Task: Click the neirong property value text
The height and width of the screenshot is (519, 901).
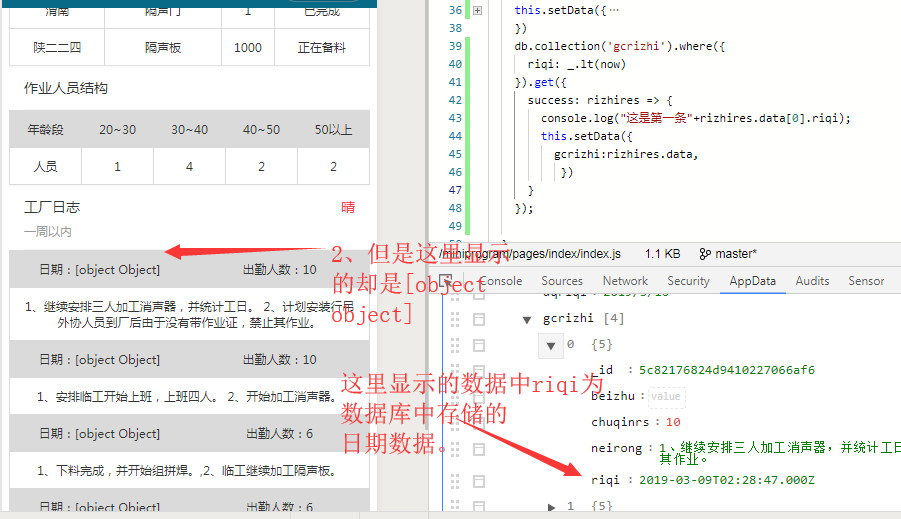Action: point(779,453)
